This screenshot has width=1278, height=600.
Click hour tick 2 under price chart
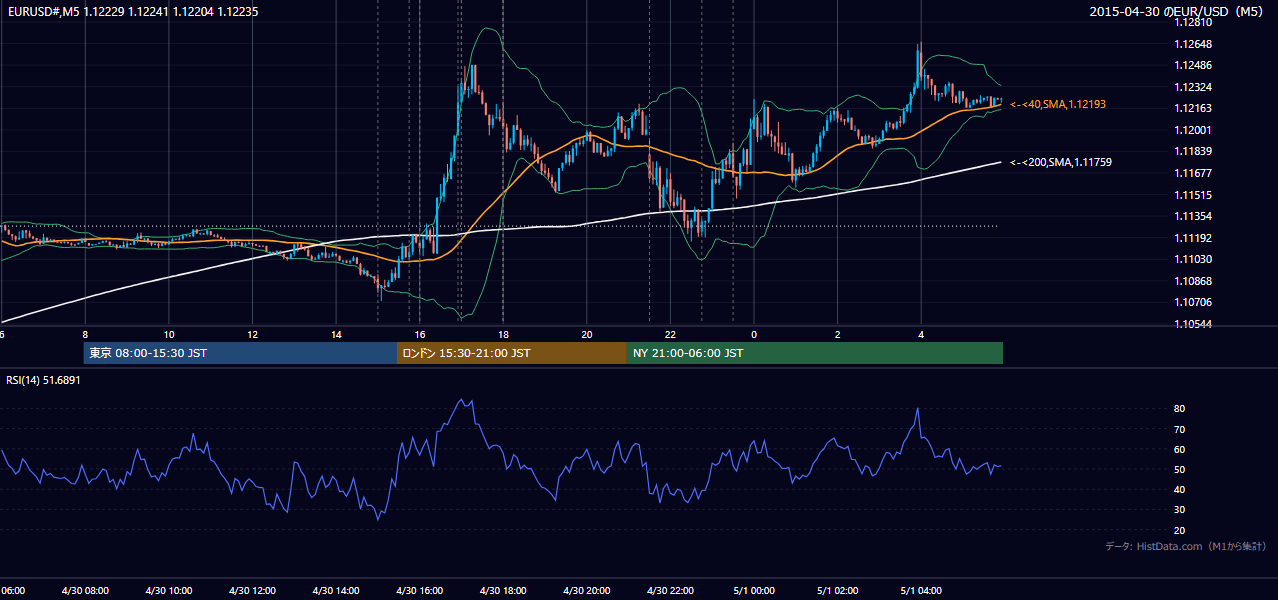838,334
